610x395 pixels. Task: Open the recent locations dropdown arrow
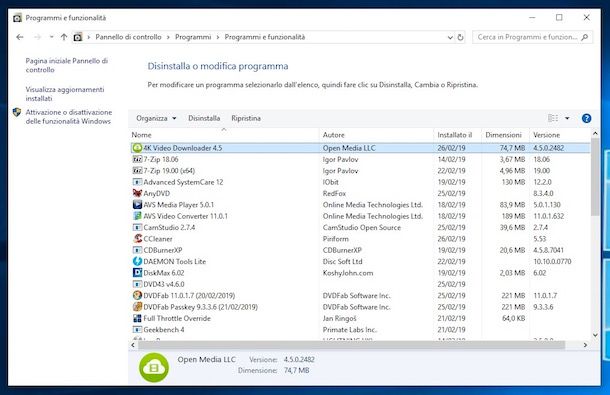(x=51, y=37)
